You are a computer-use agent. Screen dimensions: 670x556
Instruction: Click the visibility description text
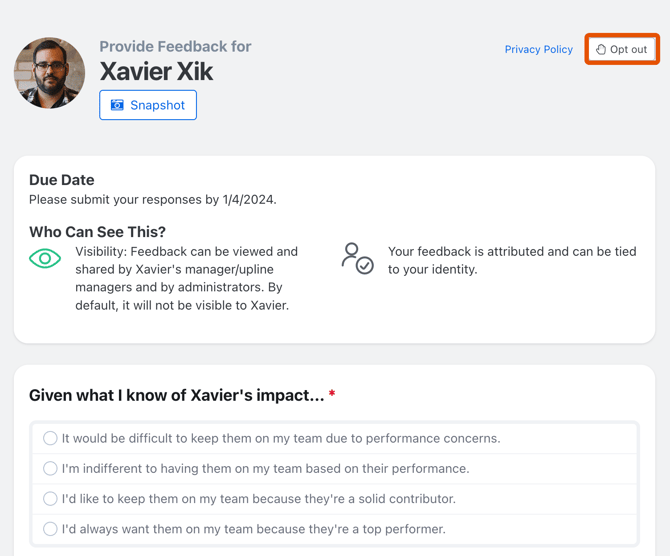(x=186, y=278)
